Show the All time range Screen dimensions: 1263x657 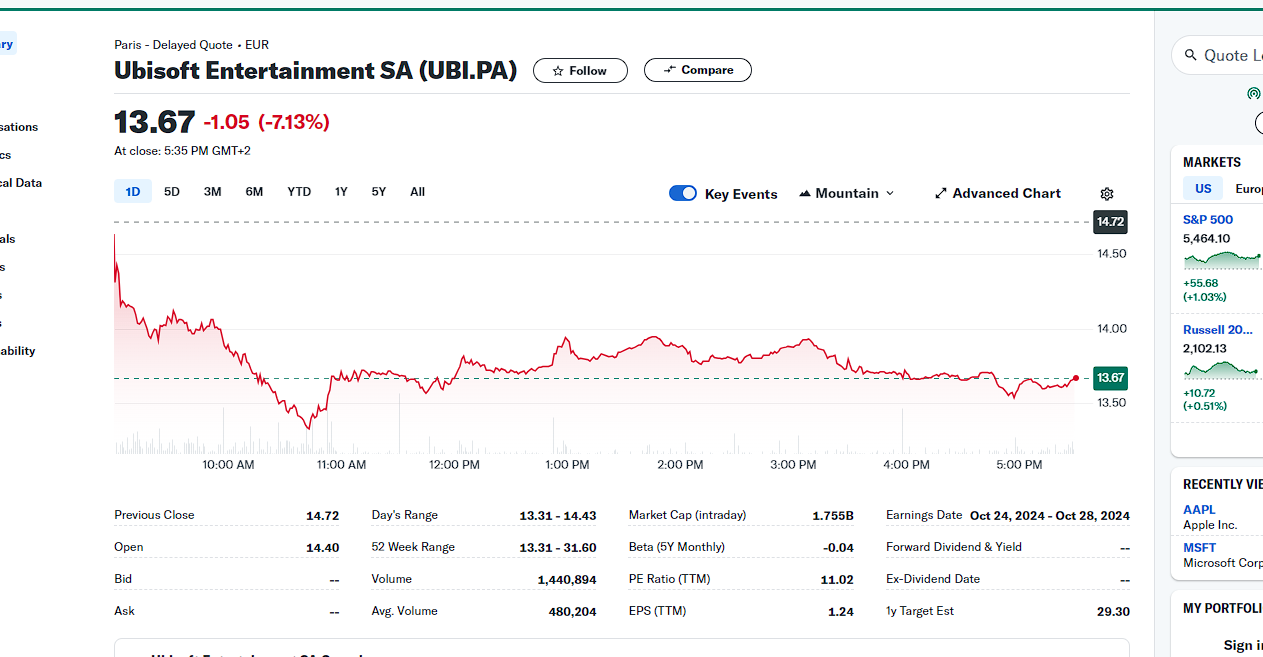[x=417, y=192]
